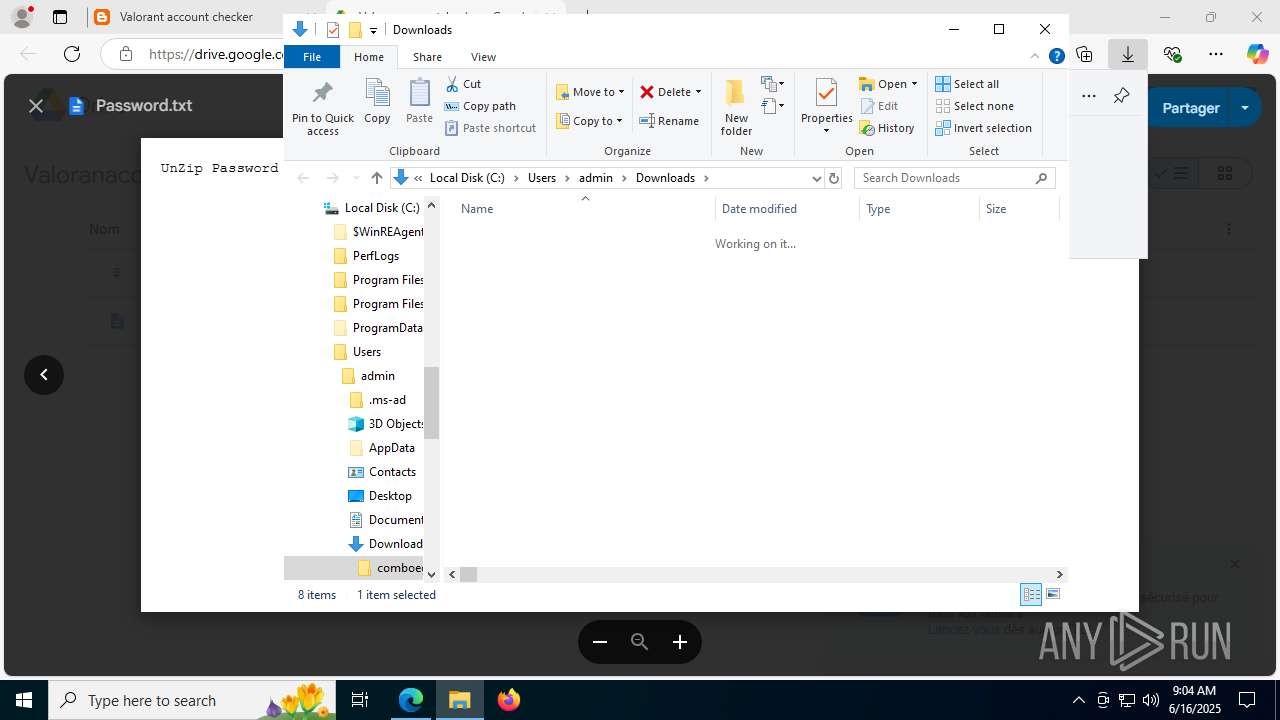Invert selection in the Explorer ribbon
Viewport: 1280px width, 720px height.
[984, 128]
